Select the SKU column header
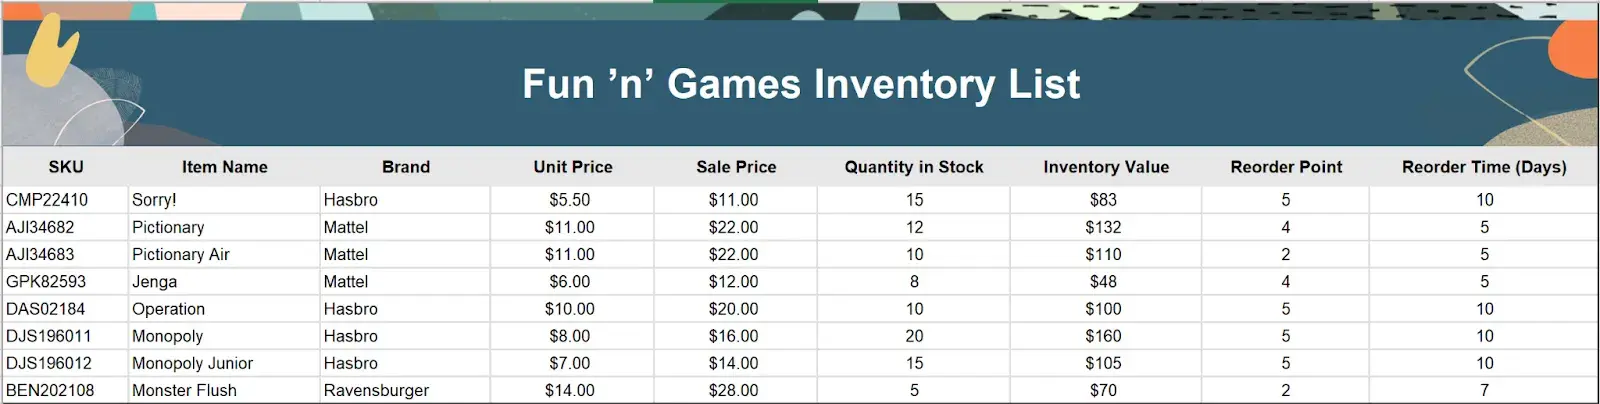The width and height of the screenshot is (1600, 404). 66,167
